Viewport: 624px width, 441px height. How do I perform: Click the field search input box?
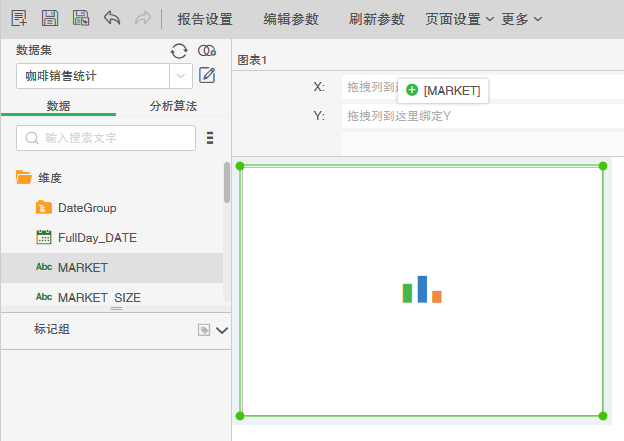tap(108, 138)
